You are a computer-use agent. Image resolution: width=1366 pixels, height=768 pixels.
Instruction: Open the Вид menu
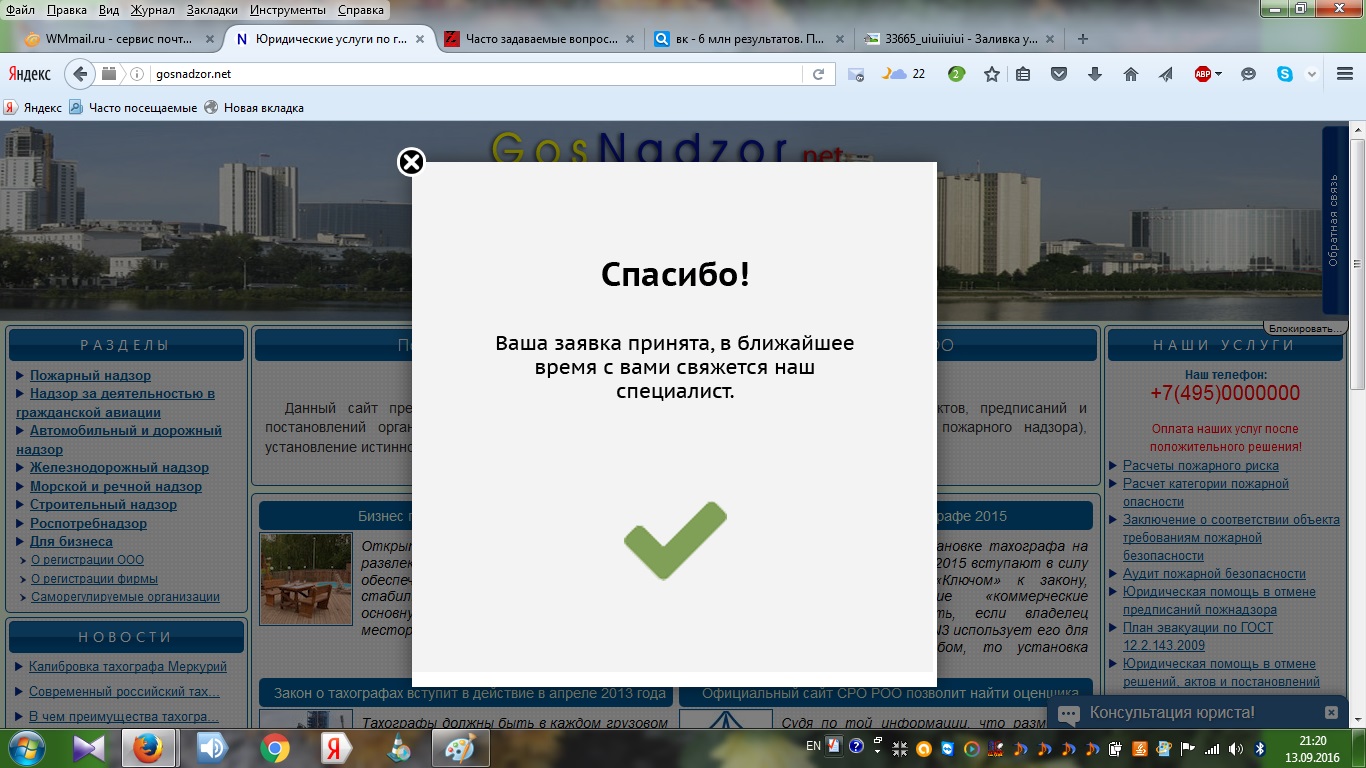click(x=109, y=10)
